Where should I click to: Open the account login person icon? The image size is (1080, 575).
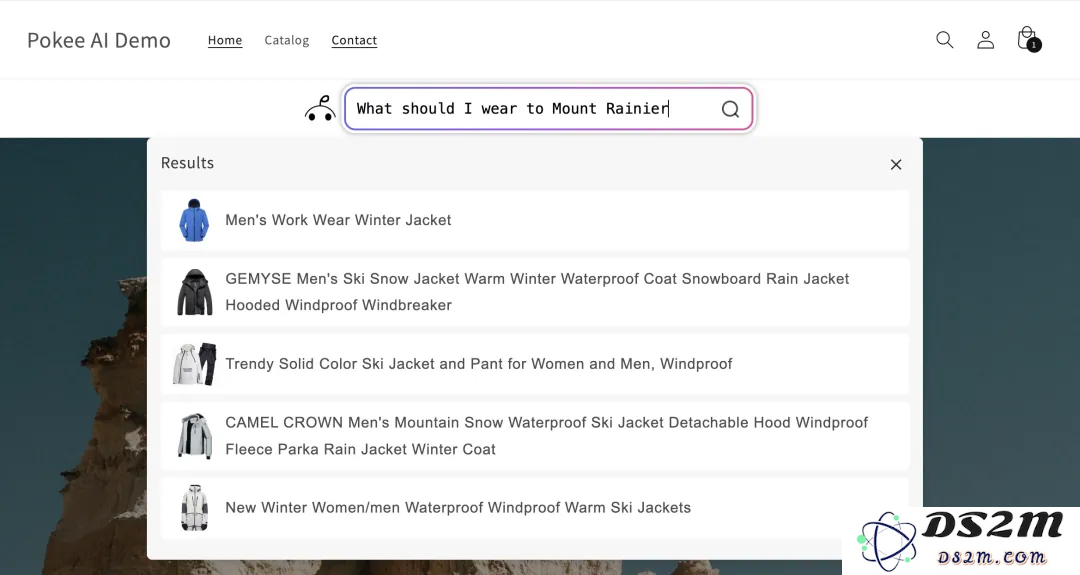pyautogui.click(x=986, y=40)
